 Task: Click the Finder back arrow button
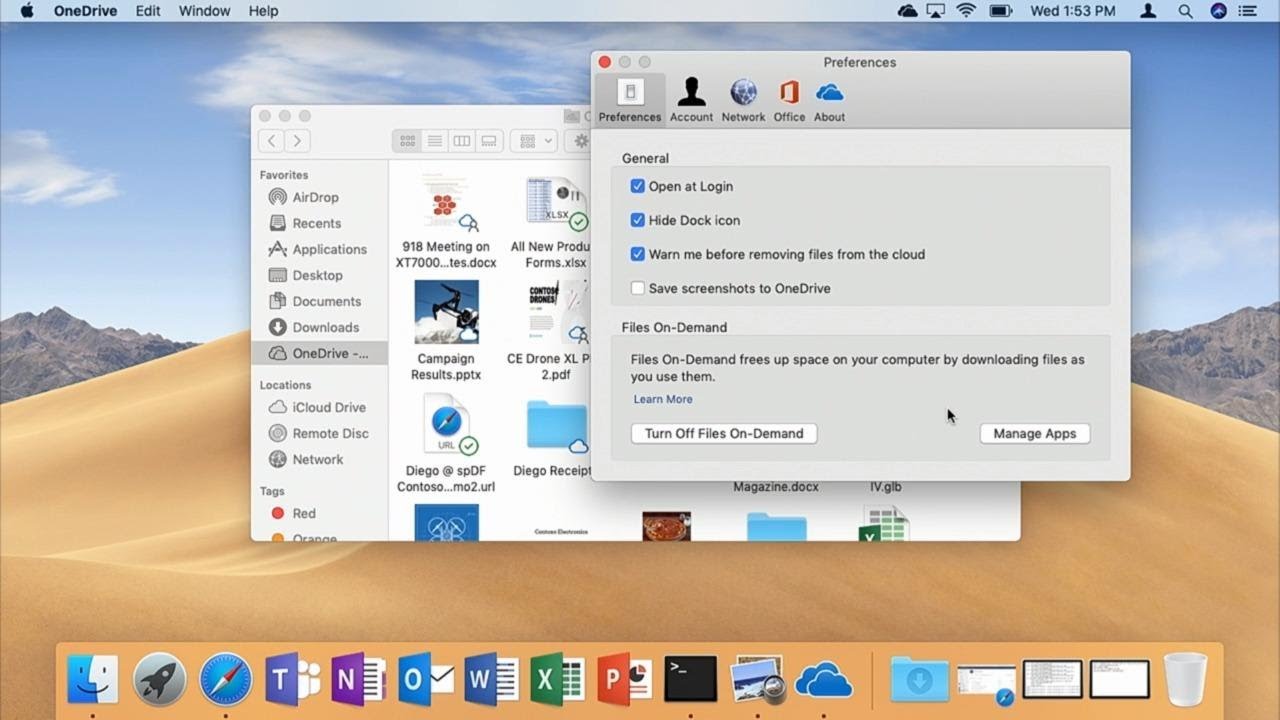coord(272,141)
